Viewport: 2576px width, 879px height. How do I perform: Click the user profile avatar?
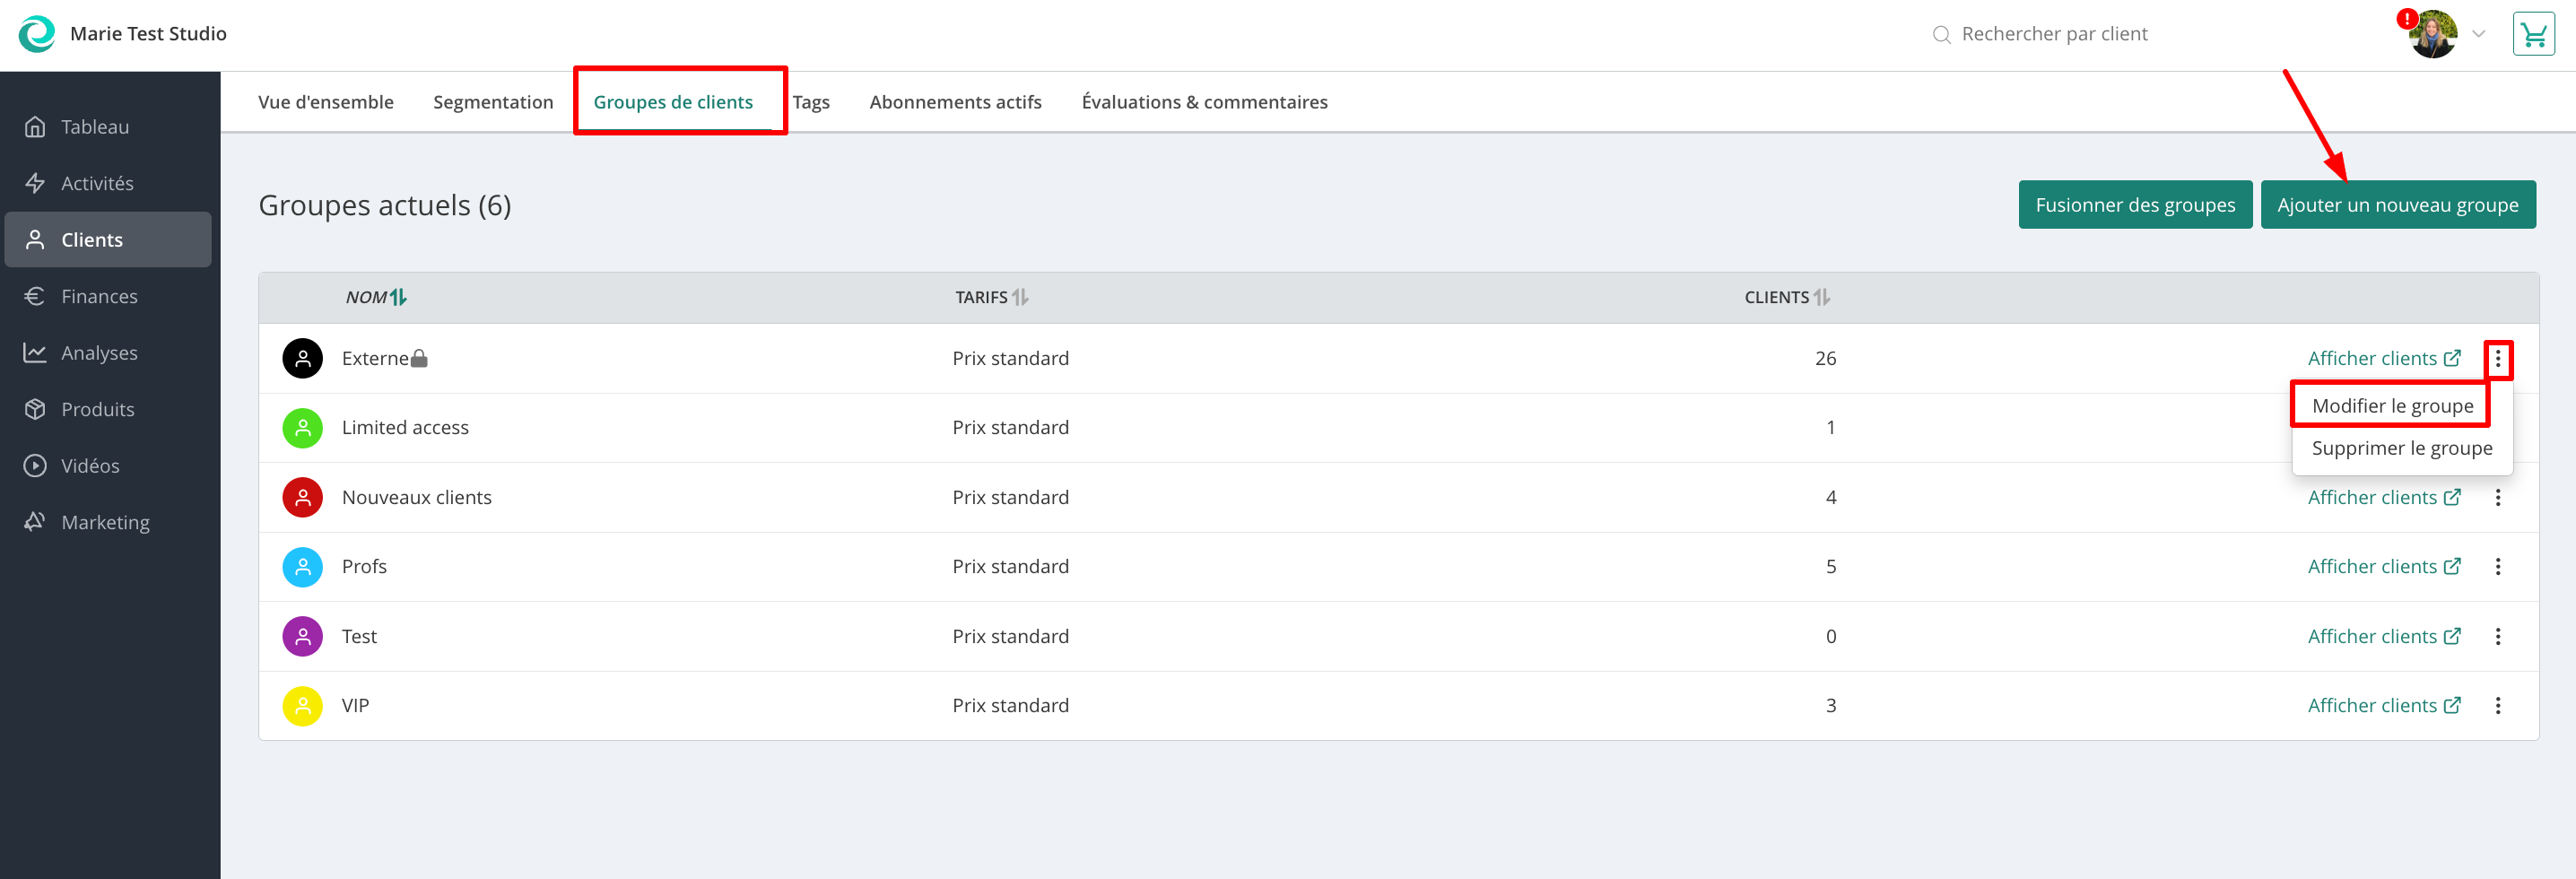point(2433,35)
